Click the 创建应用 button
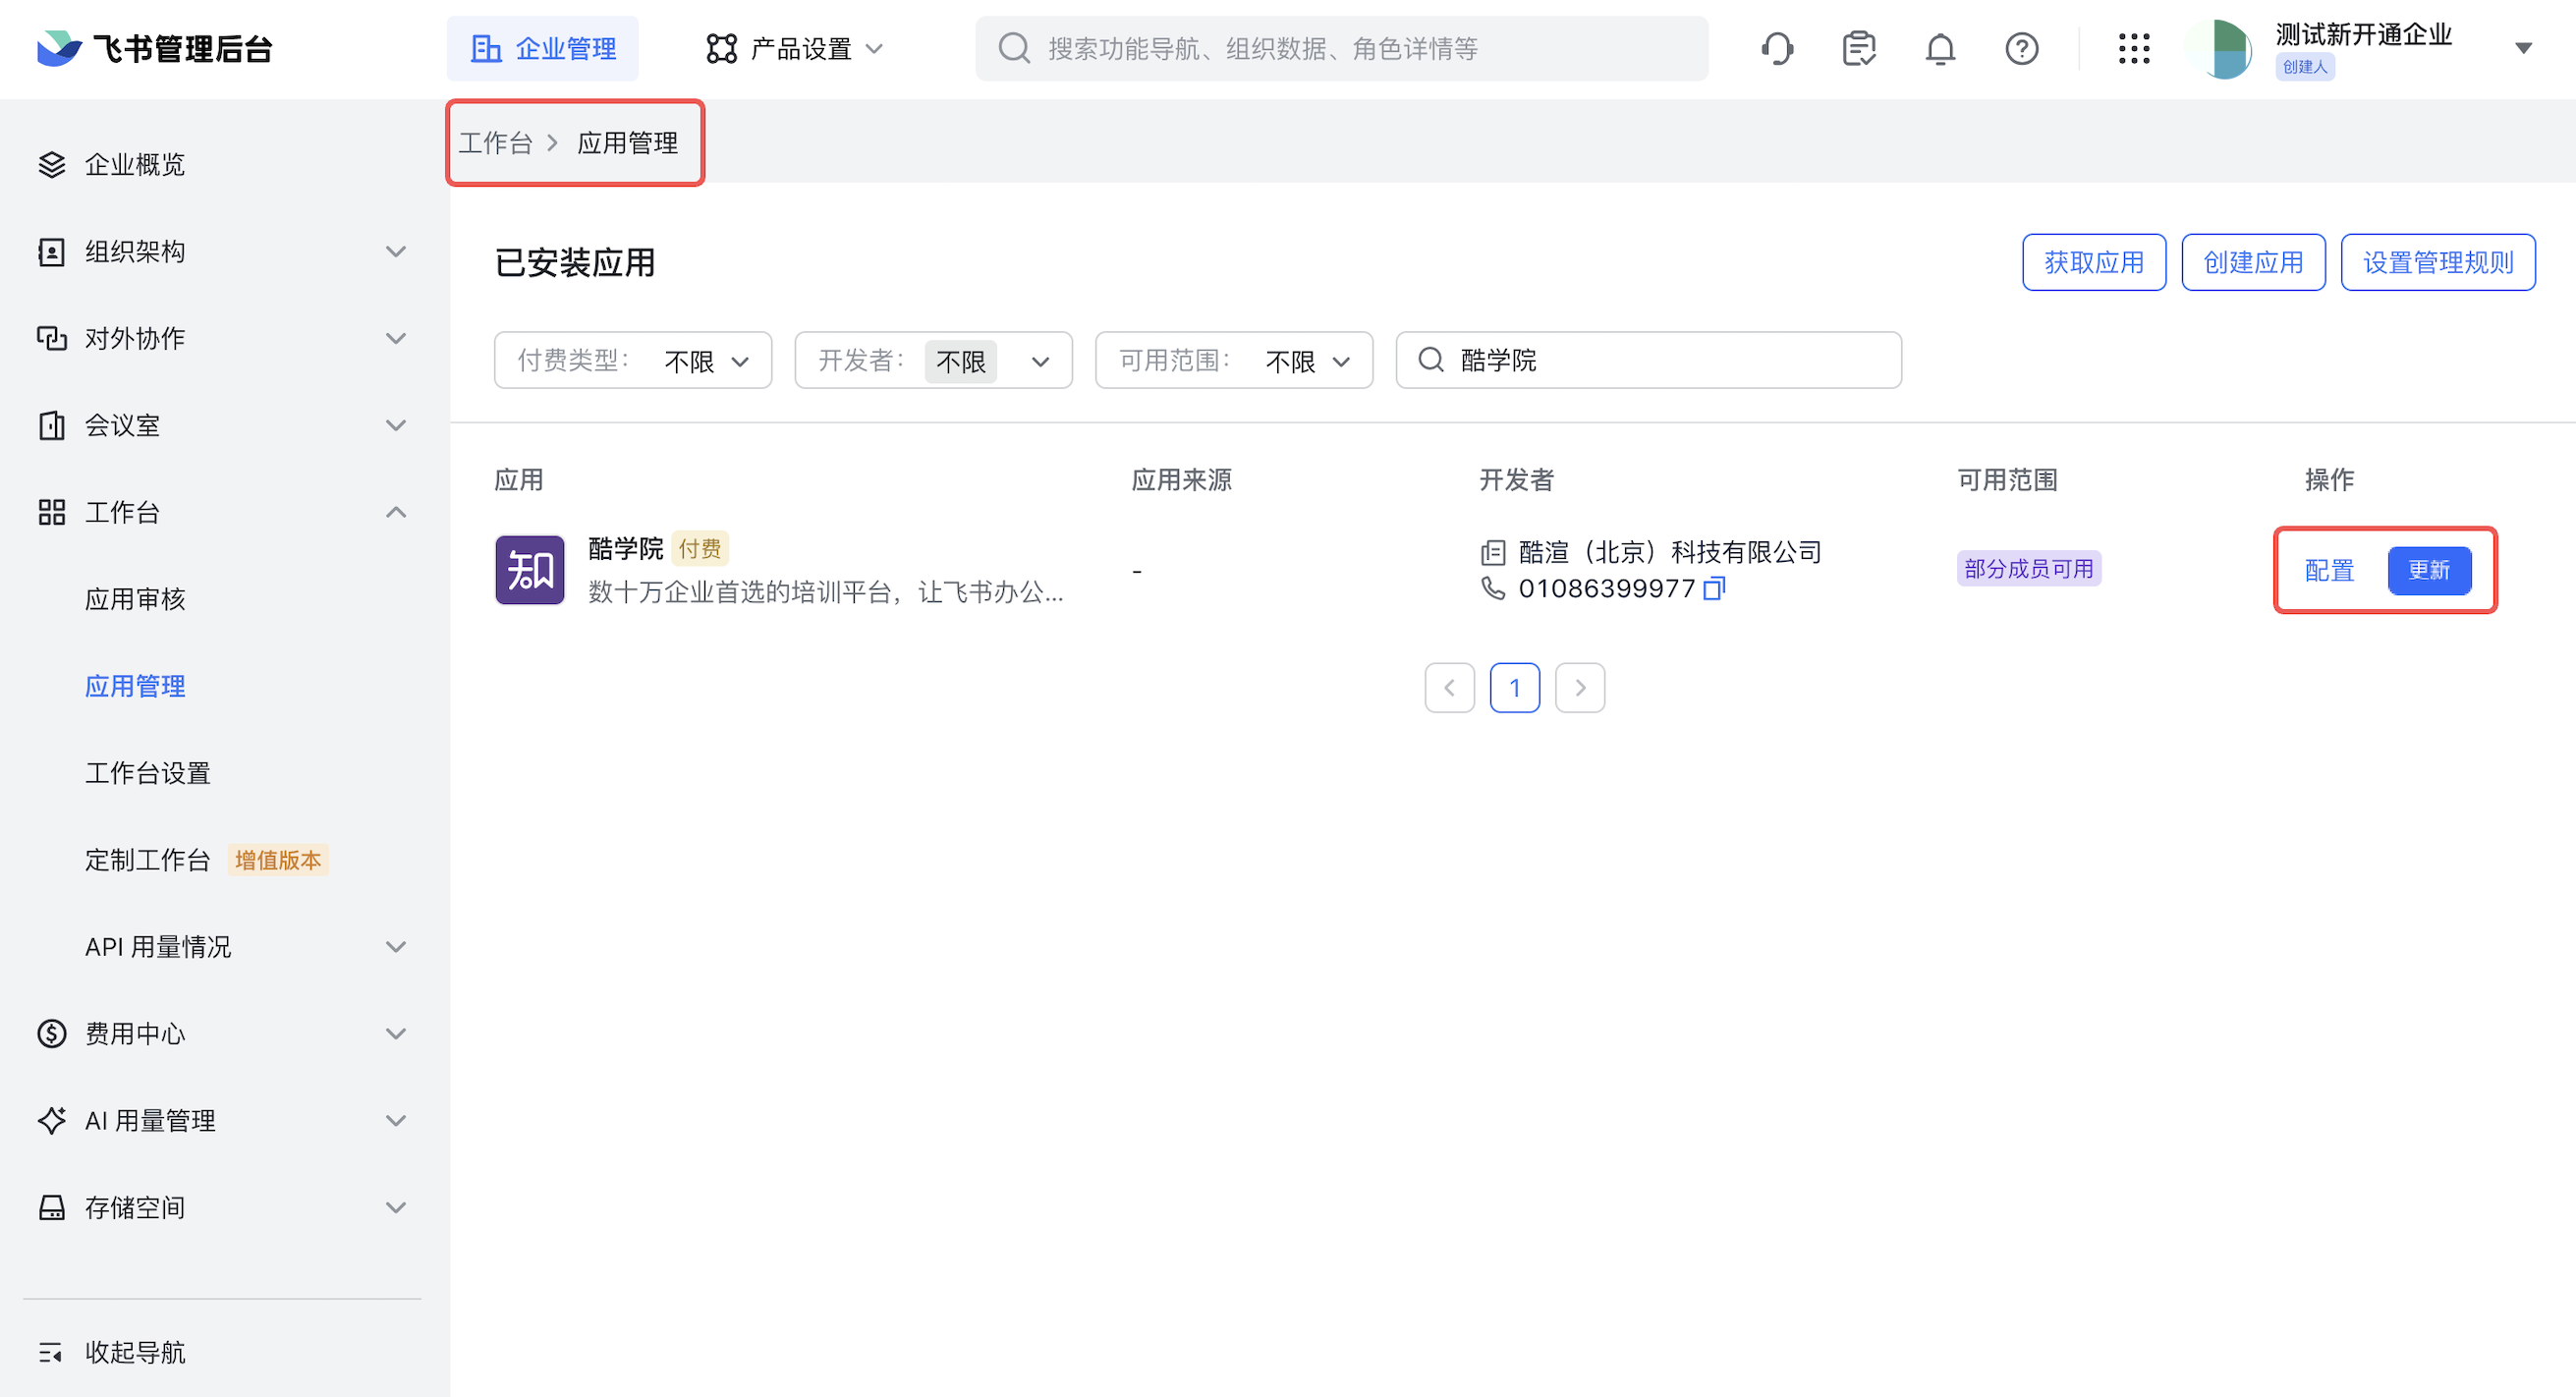 [x=2253, y=262]
